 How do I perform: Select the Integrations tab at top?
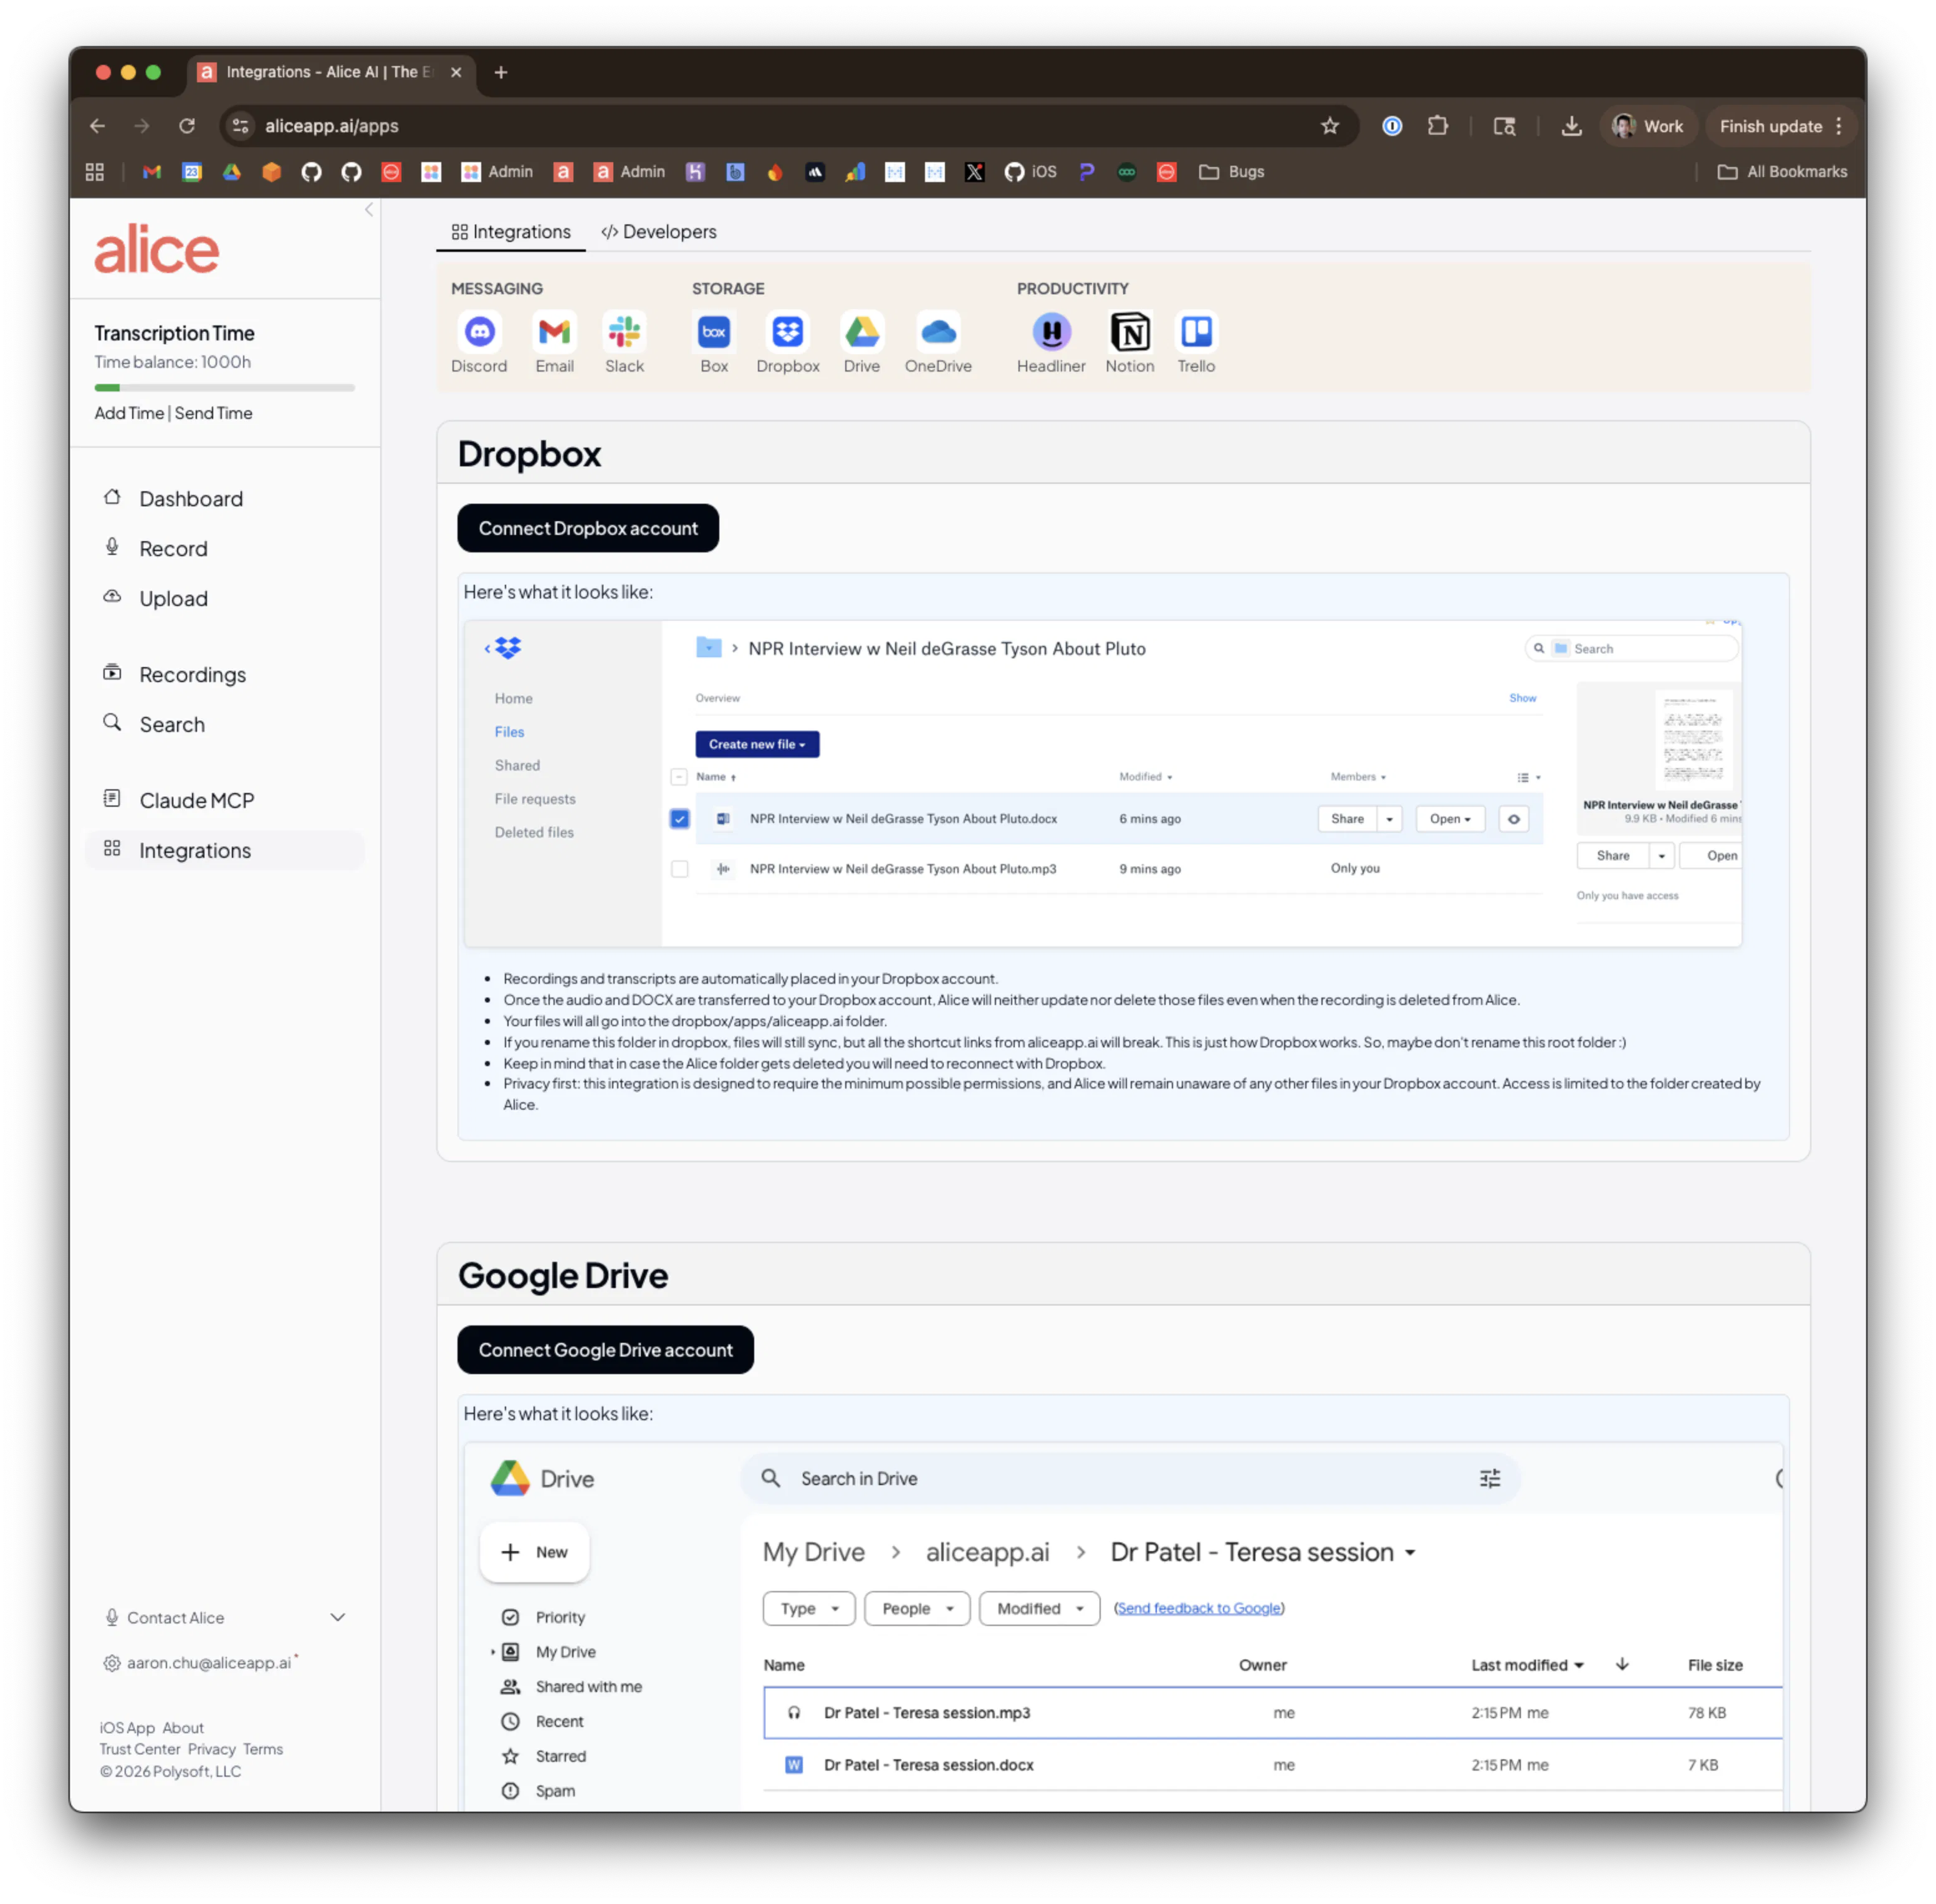point(511,232)
